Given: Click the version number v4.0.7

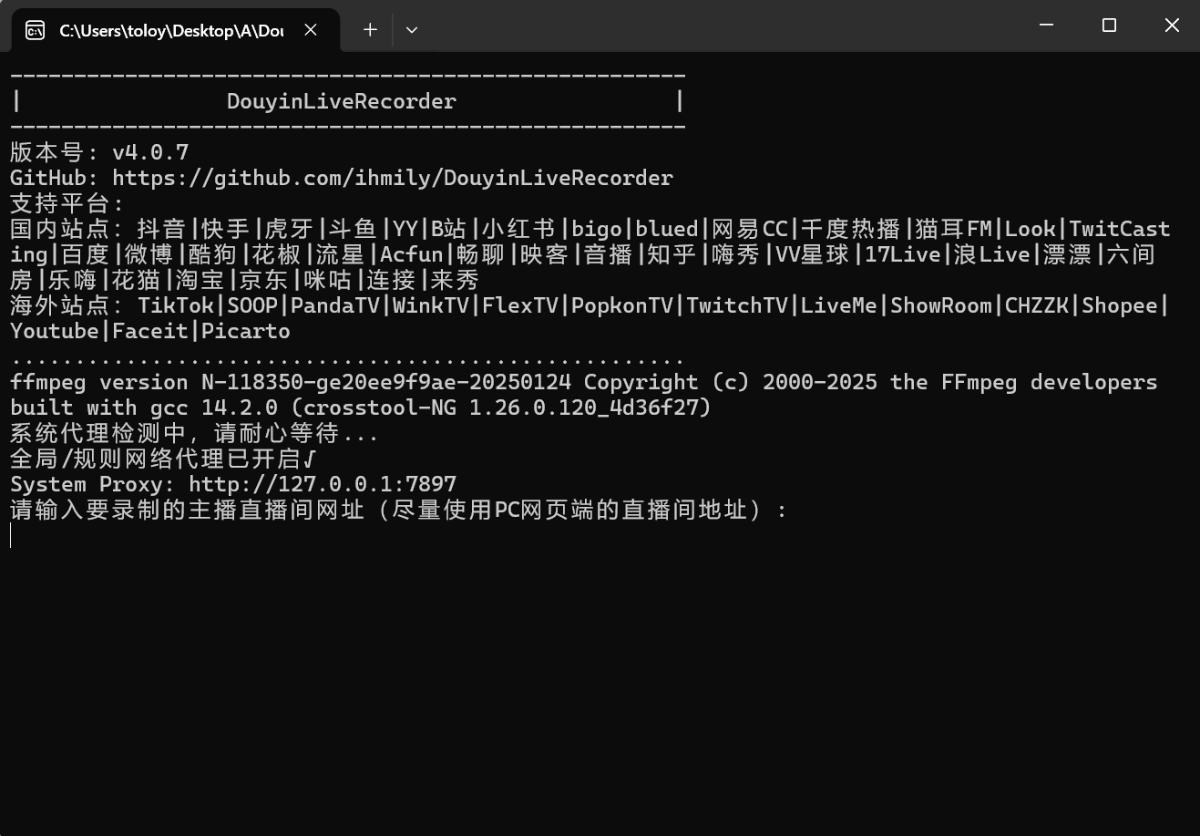Looking at the screenshot, I should point(150,153).
